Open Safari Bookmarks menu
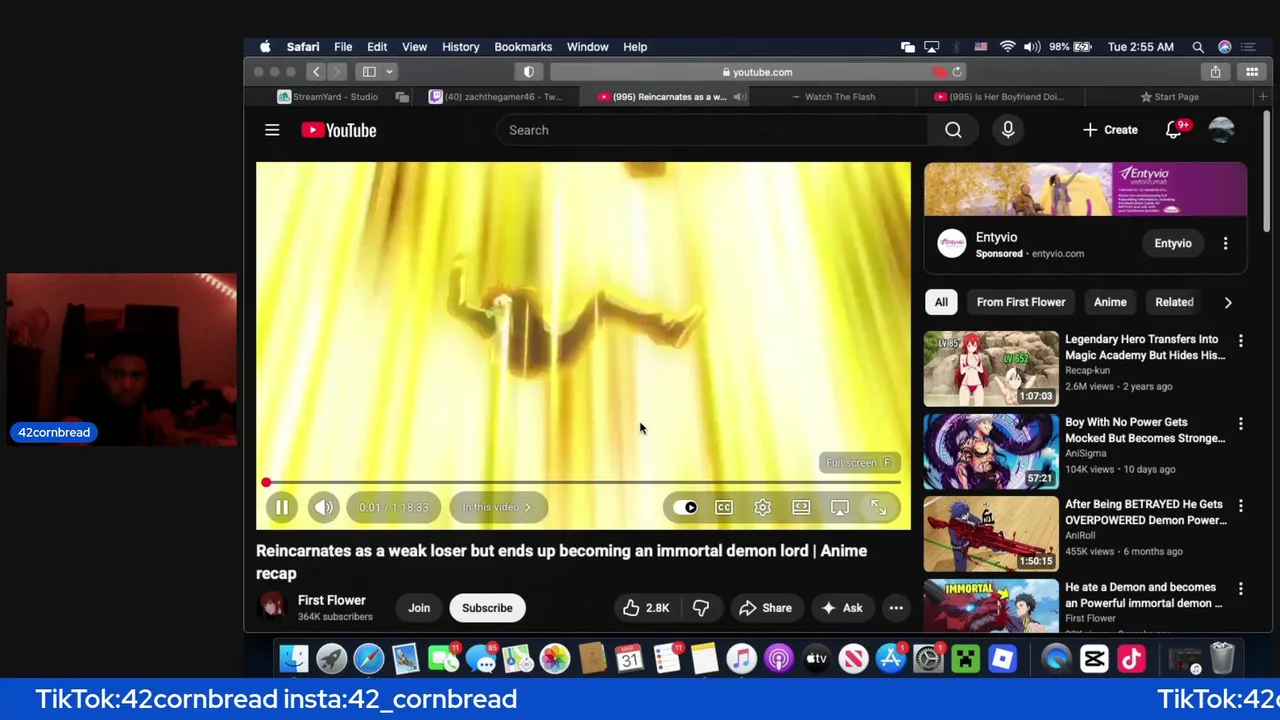Image resolution: width=1280 pixels, height=720 pixels. pos(523,47)
